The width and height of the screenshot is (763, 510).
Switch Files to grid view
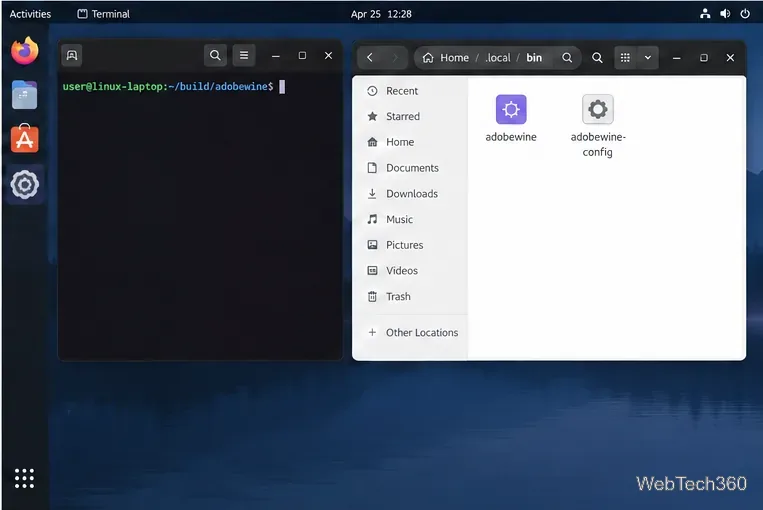[625, 58]
